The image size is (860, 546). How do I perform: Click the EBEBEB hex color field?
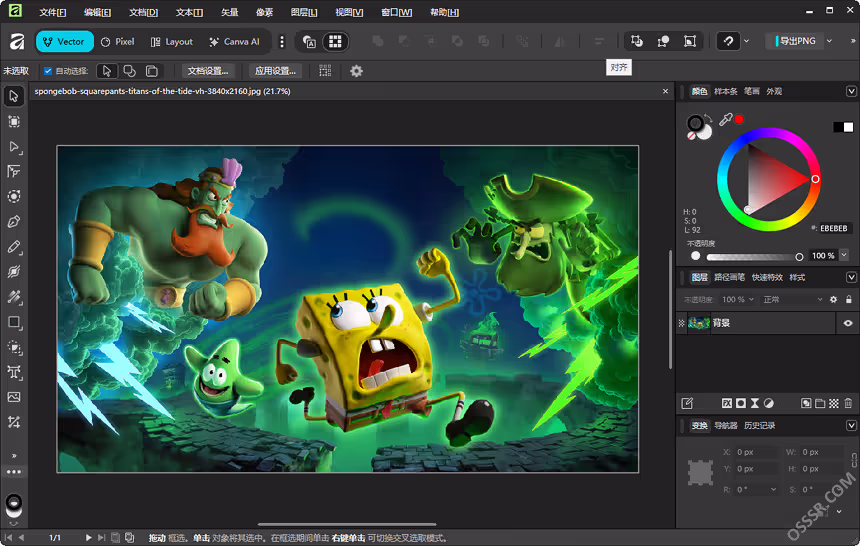pyautogui.click(x=834, y=228)
